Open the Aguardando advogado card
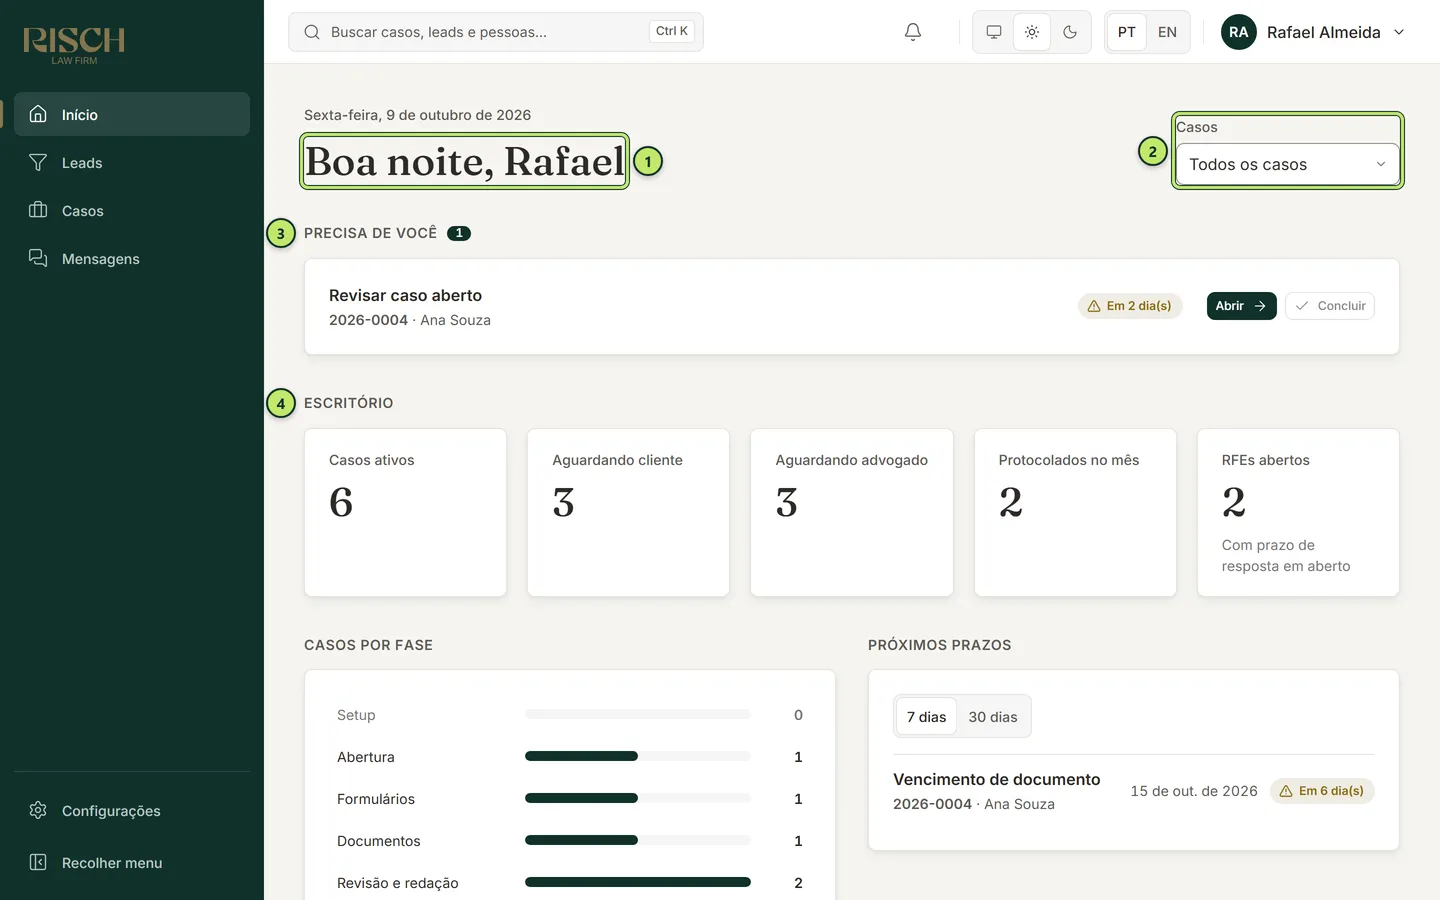This screenshot has width=1440, height=900. coord(852,513)
